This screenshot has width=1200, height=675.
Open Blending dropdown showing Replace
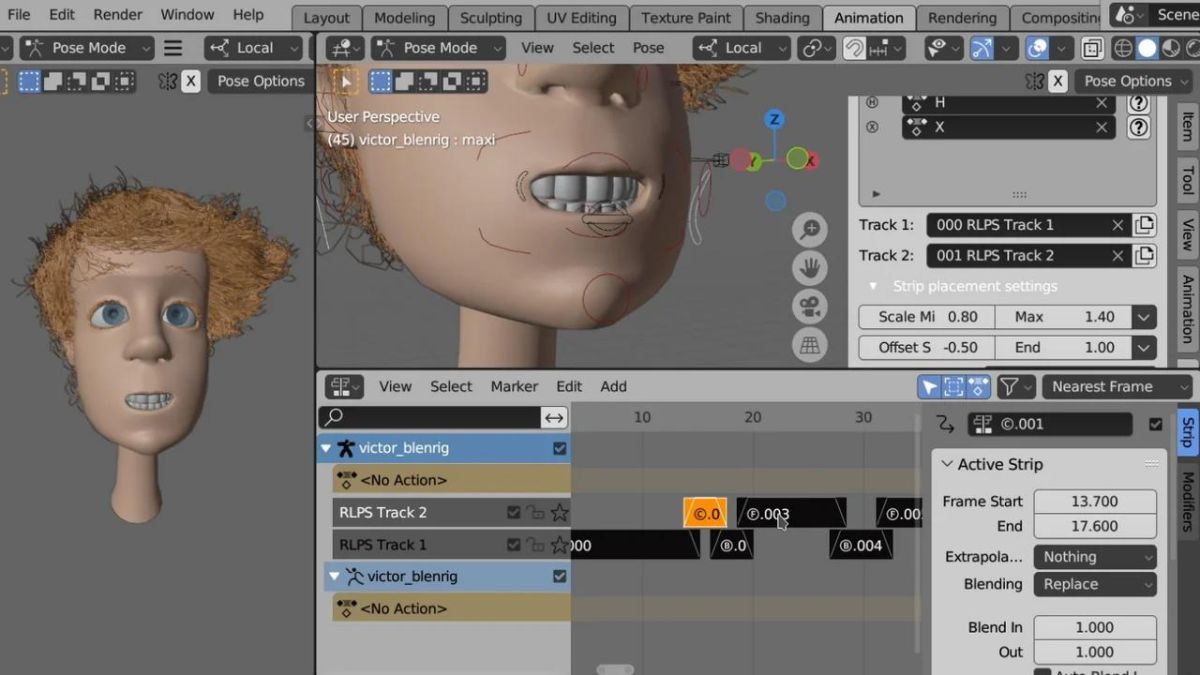pyautogui.click(x=1095, y=584)
